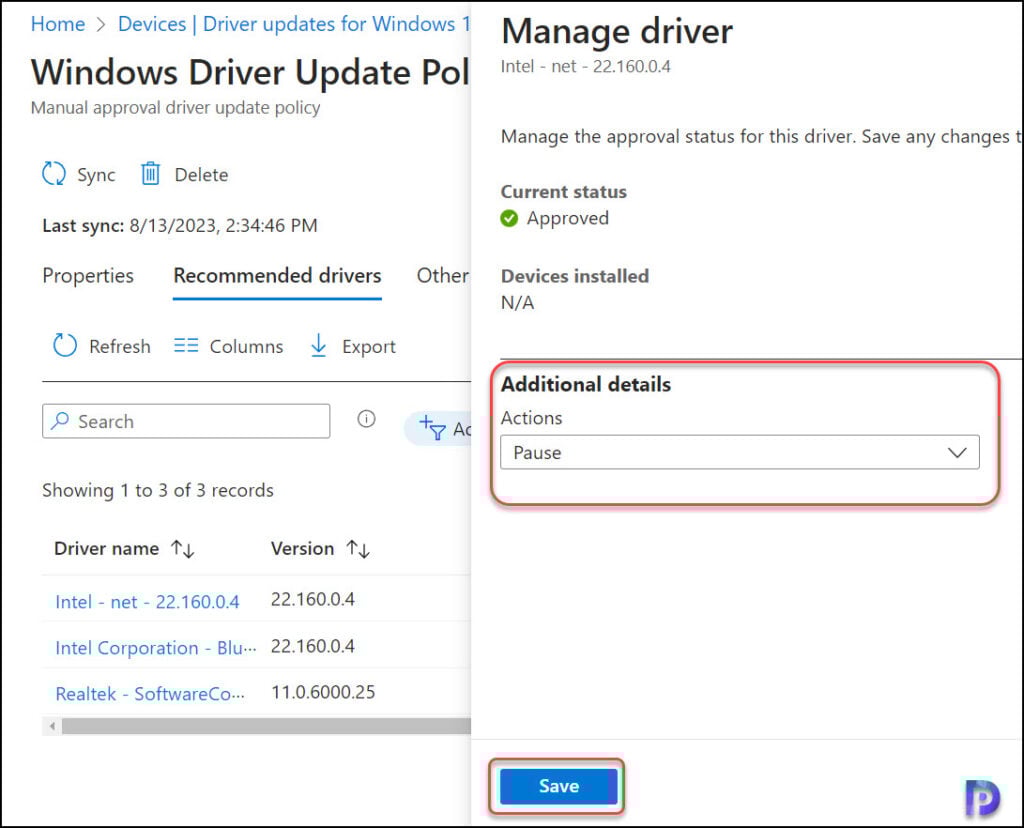
Task: Click the Delete trash can icon
Action: 150,174
